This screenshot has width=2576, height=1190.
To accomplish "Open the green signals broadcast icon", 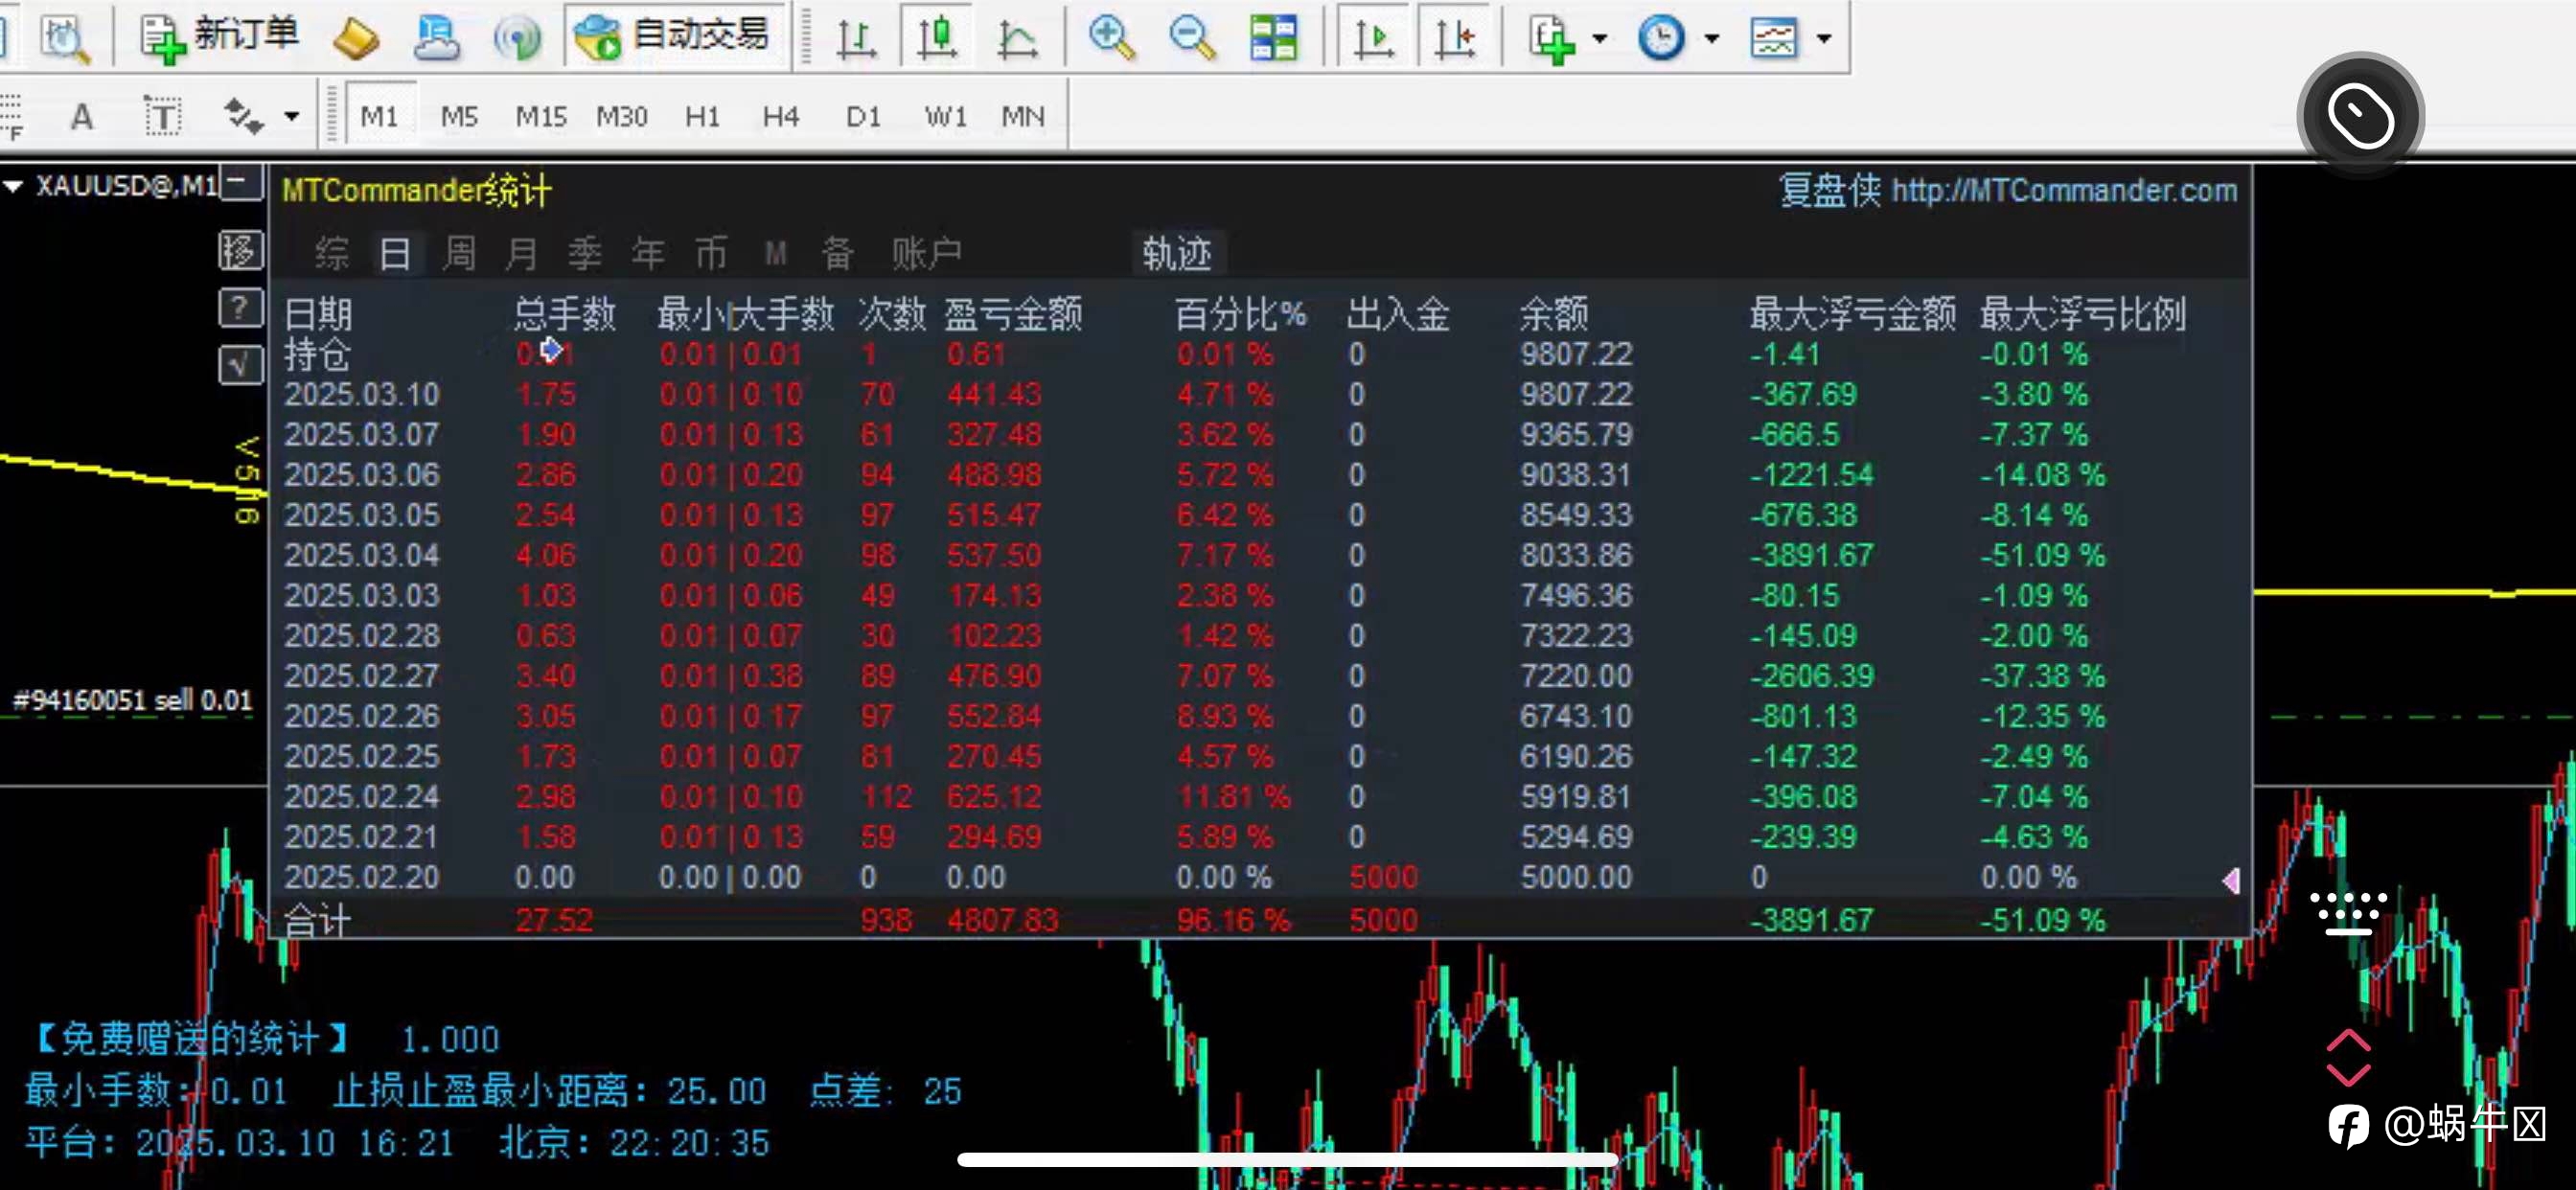I will pyautogui.click(x=517, y=39).
